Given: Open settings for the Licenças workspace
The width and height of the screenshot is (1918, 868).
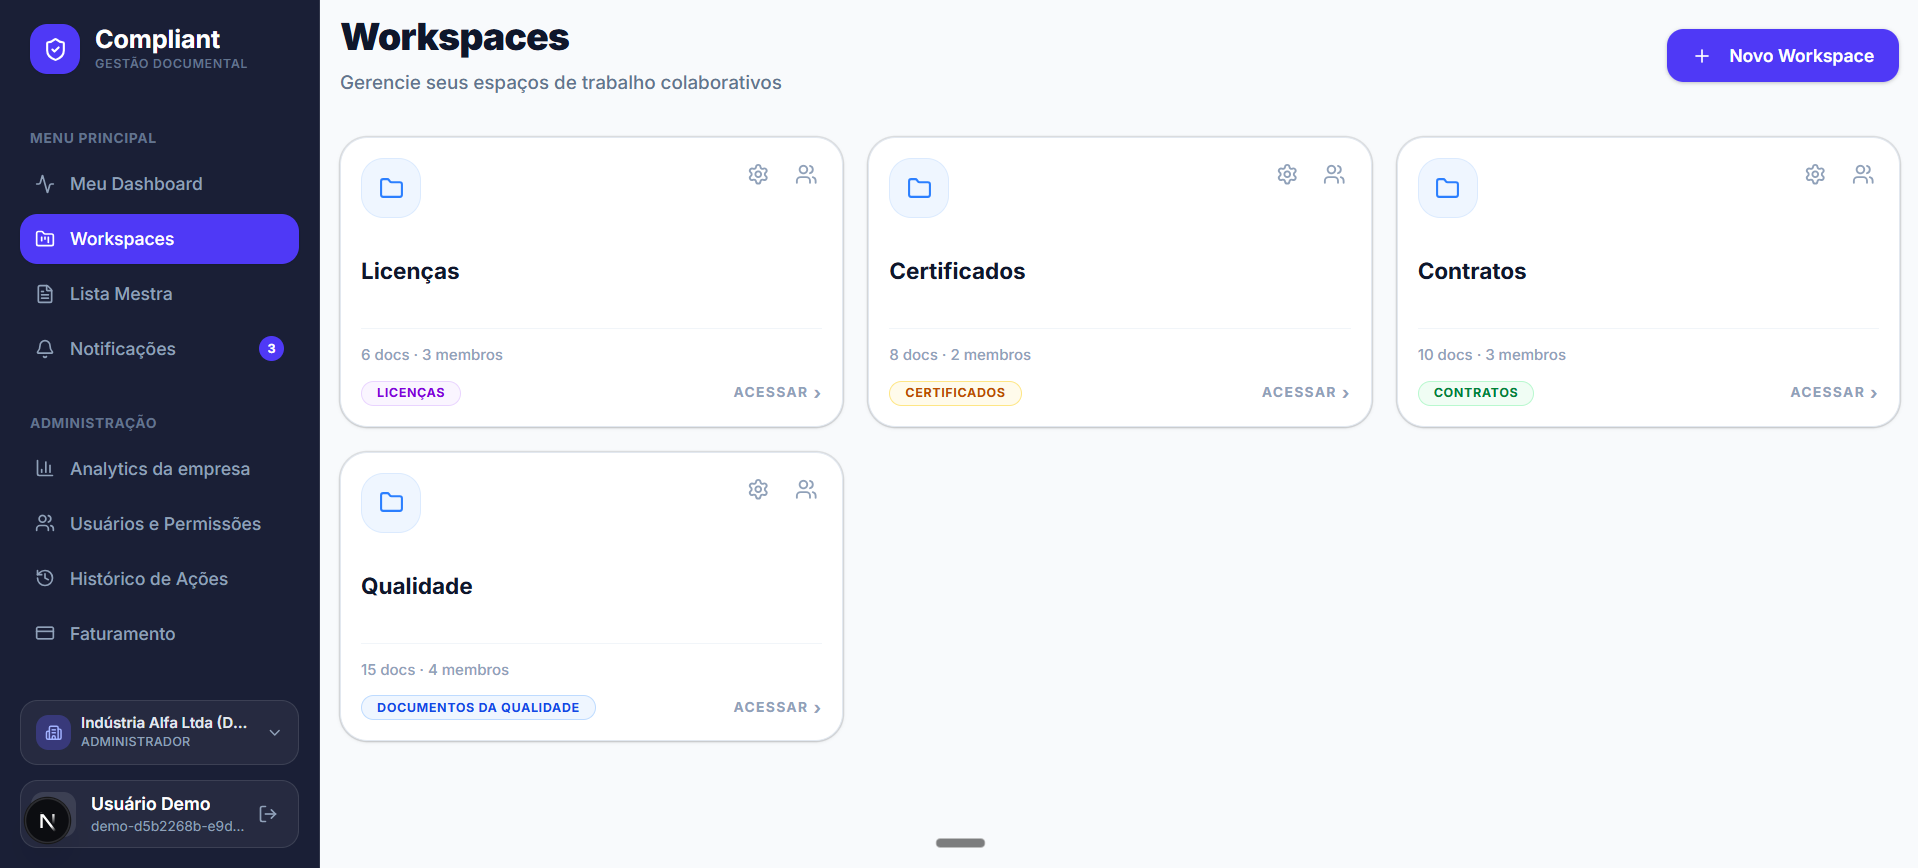Looking at the screenshot, I should (x=758, y=174).
